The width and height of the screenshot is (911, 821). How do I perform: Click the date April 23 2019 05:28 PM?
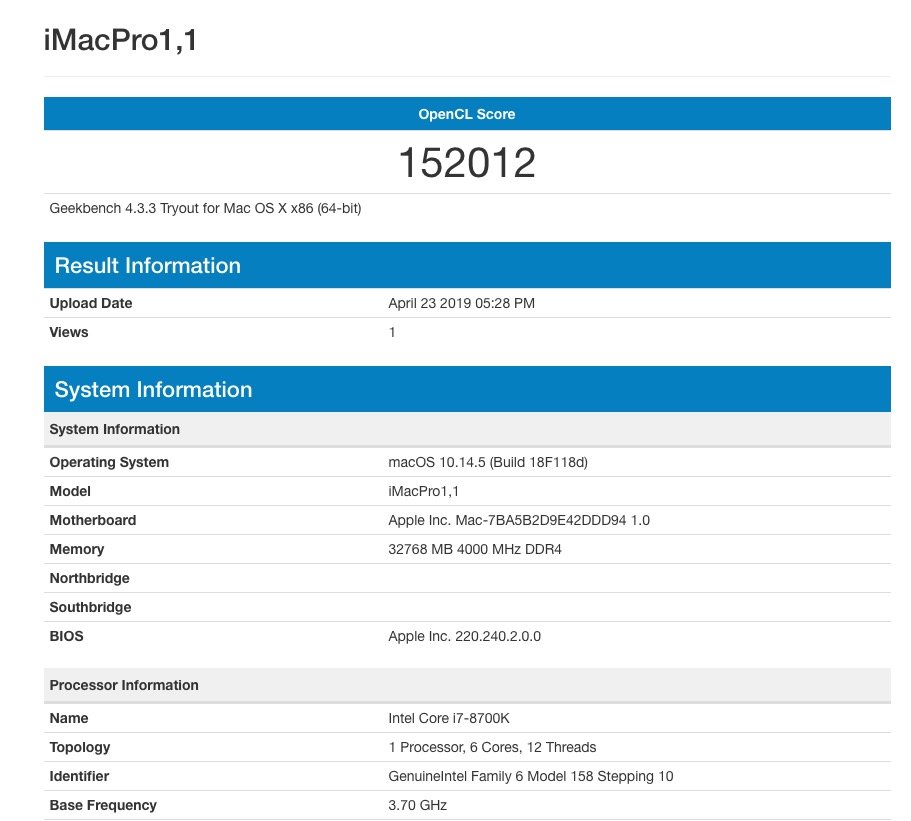(x=461, y=303)
